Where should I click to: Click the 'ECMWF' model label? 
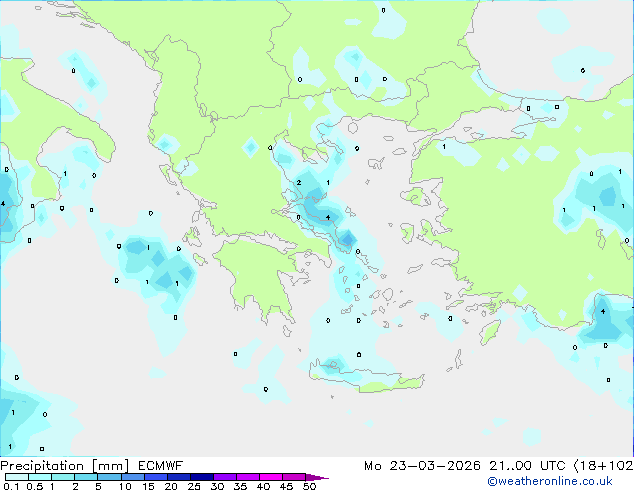[161, 466]
